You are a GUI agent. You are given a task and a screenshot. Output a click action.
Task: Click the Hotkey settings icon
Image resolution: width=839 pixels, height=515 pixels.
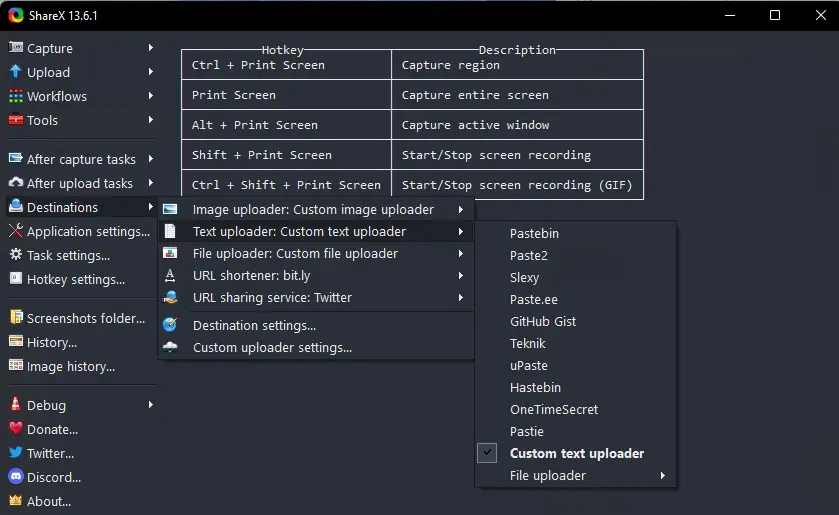[16, 278]
